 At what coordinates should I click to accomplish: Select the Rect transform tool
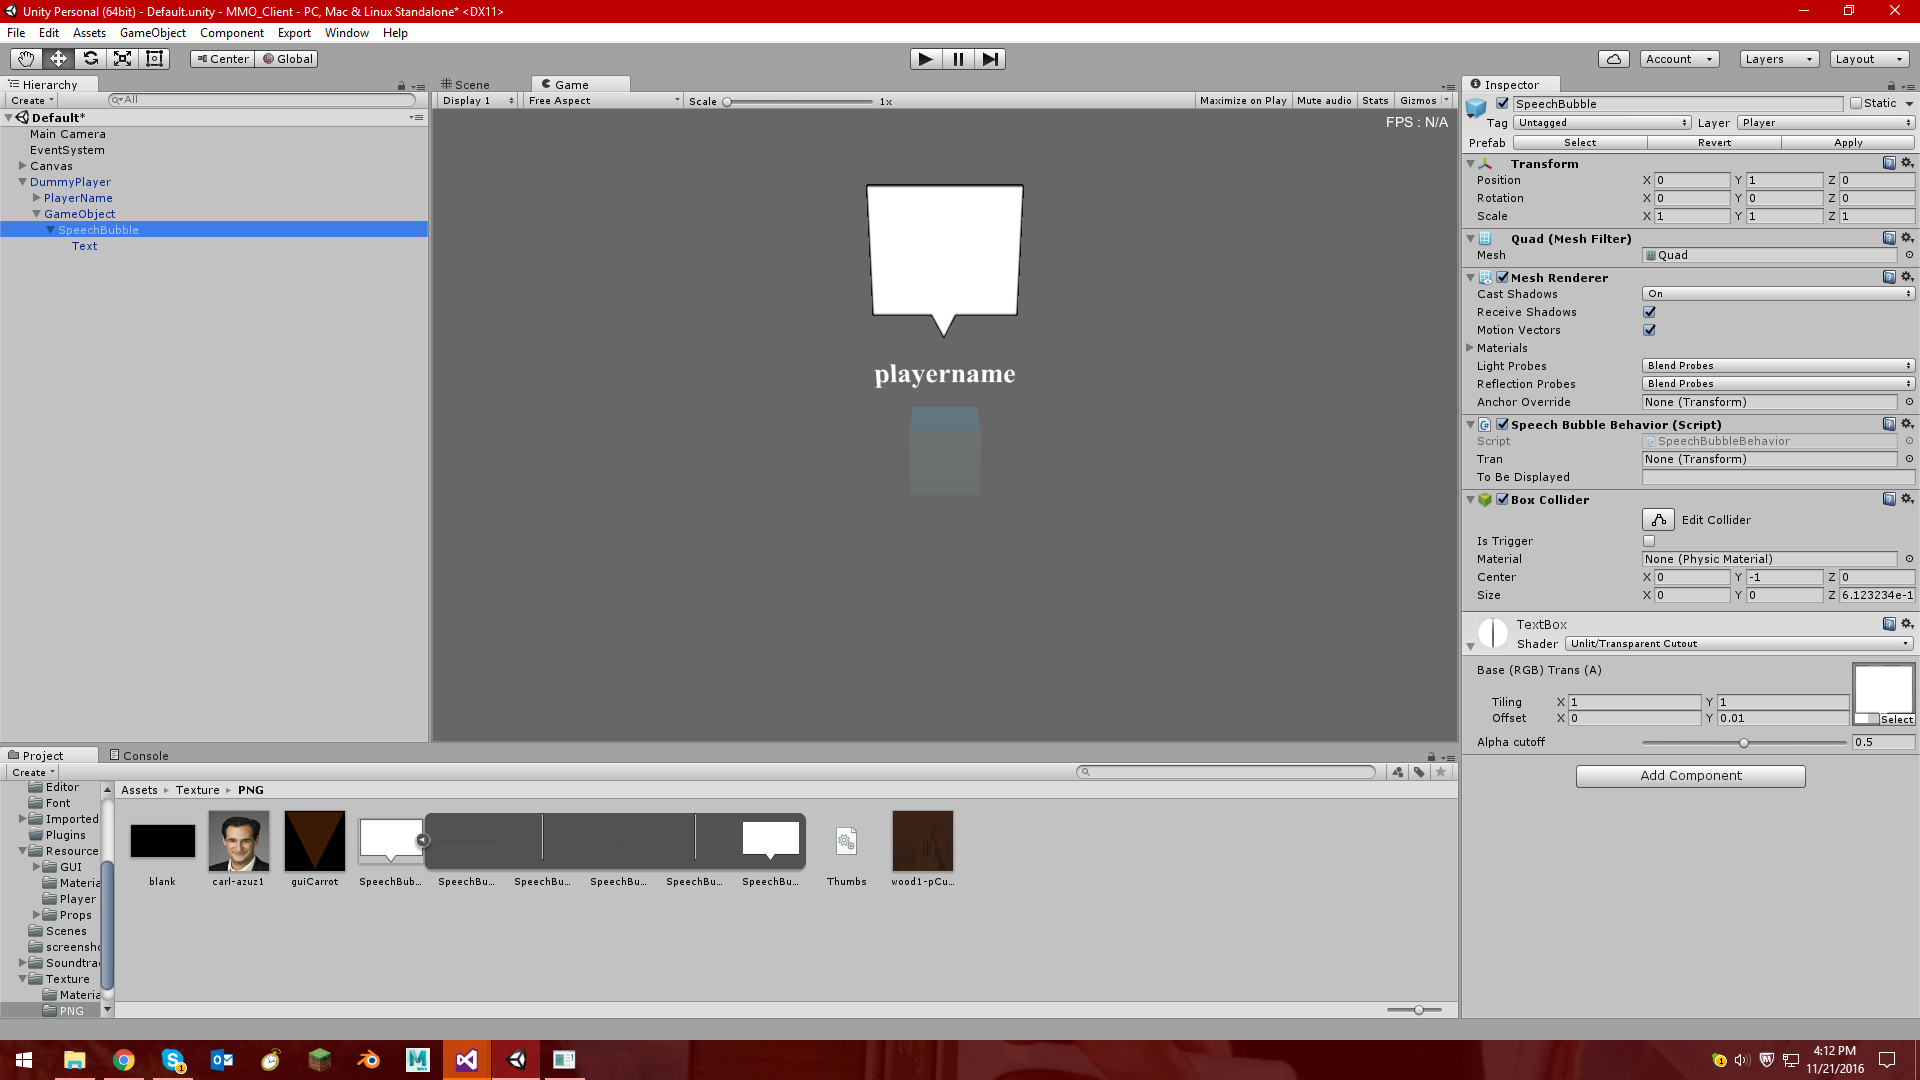tap(154, 59)
